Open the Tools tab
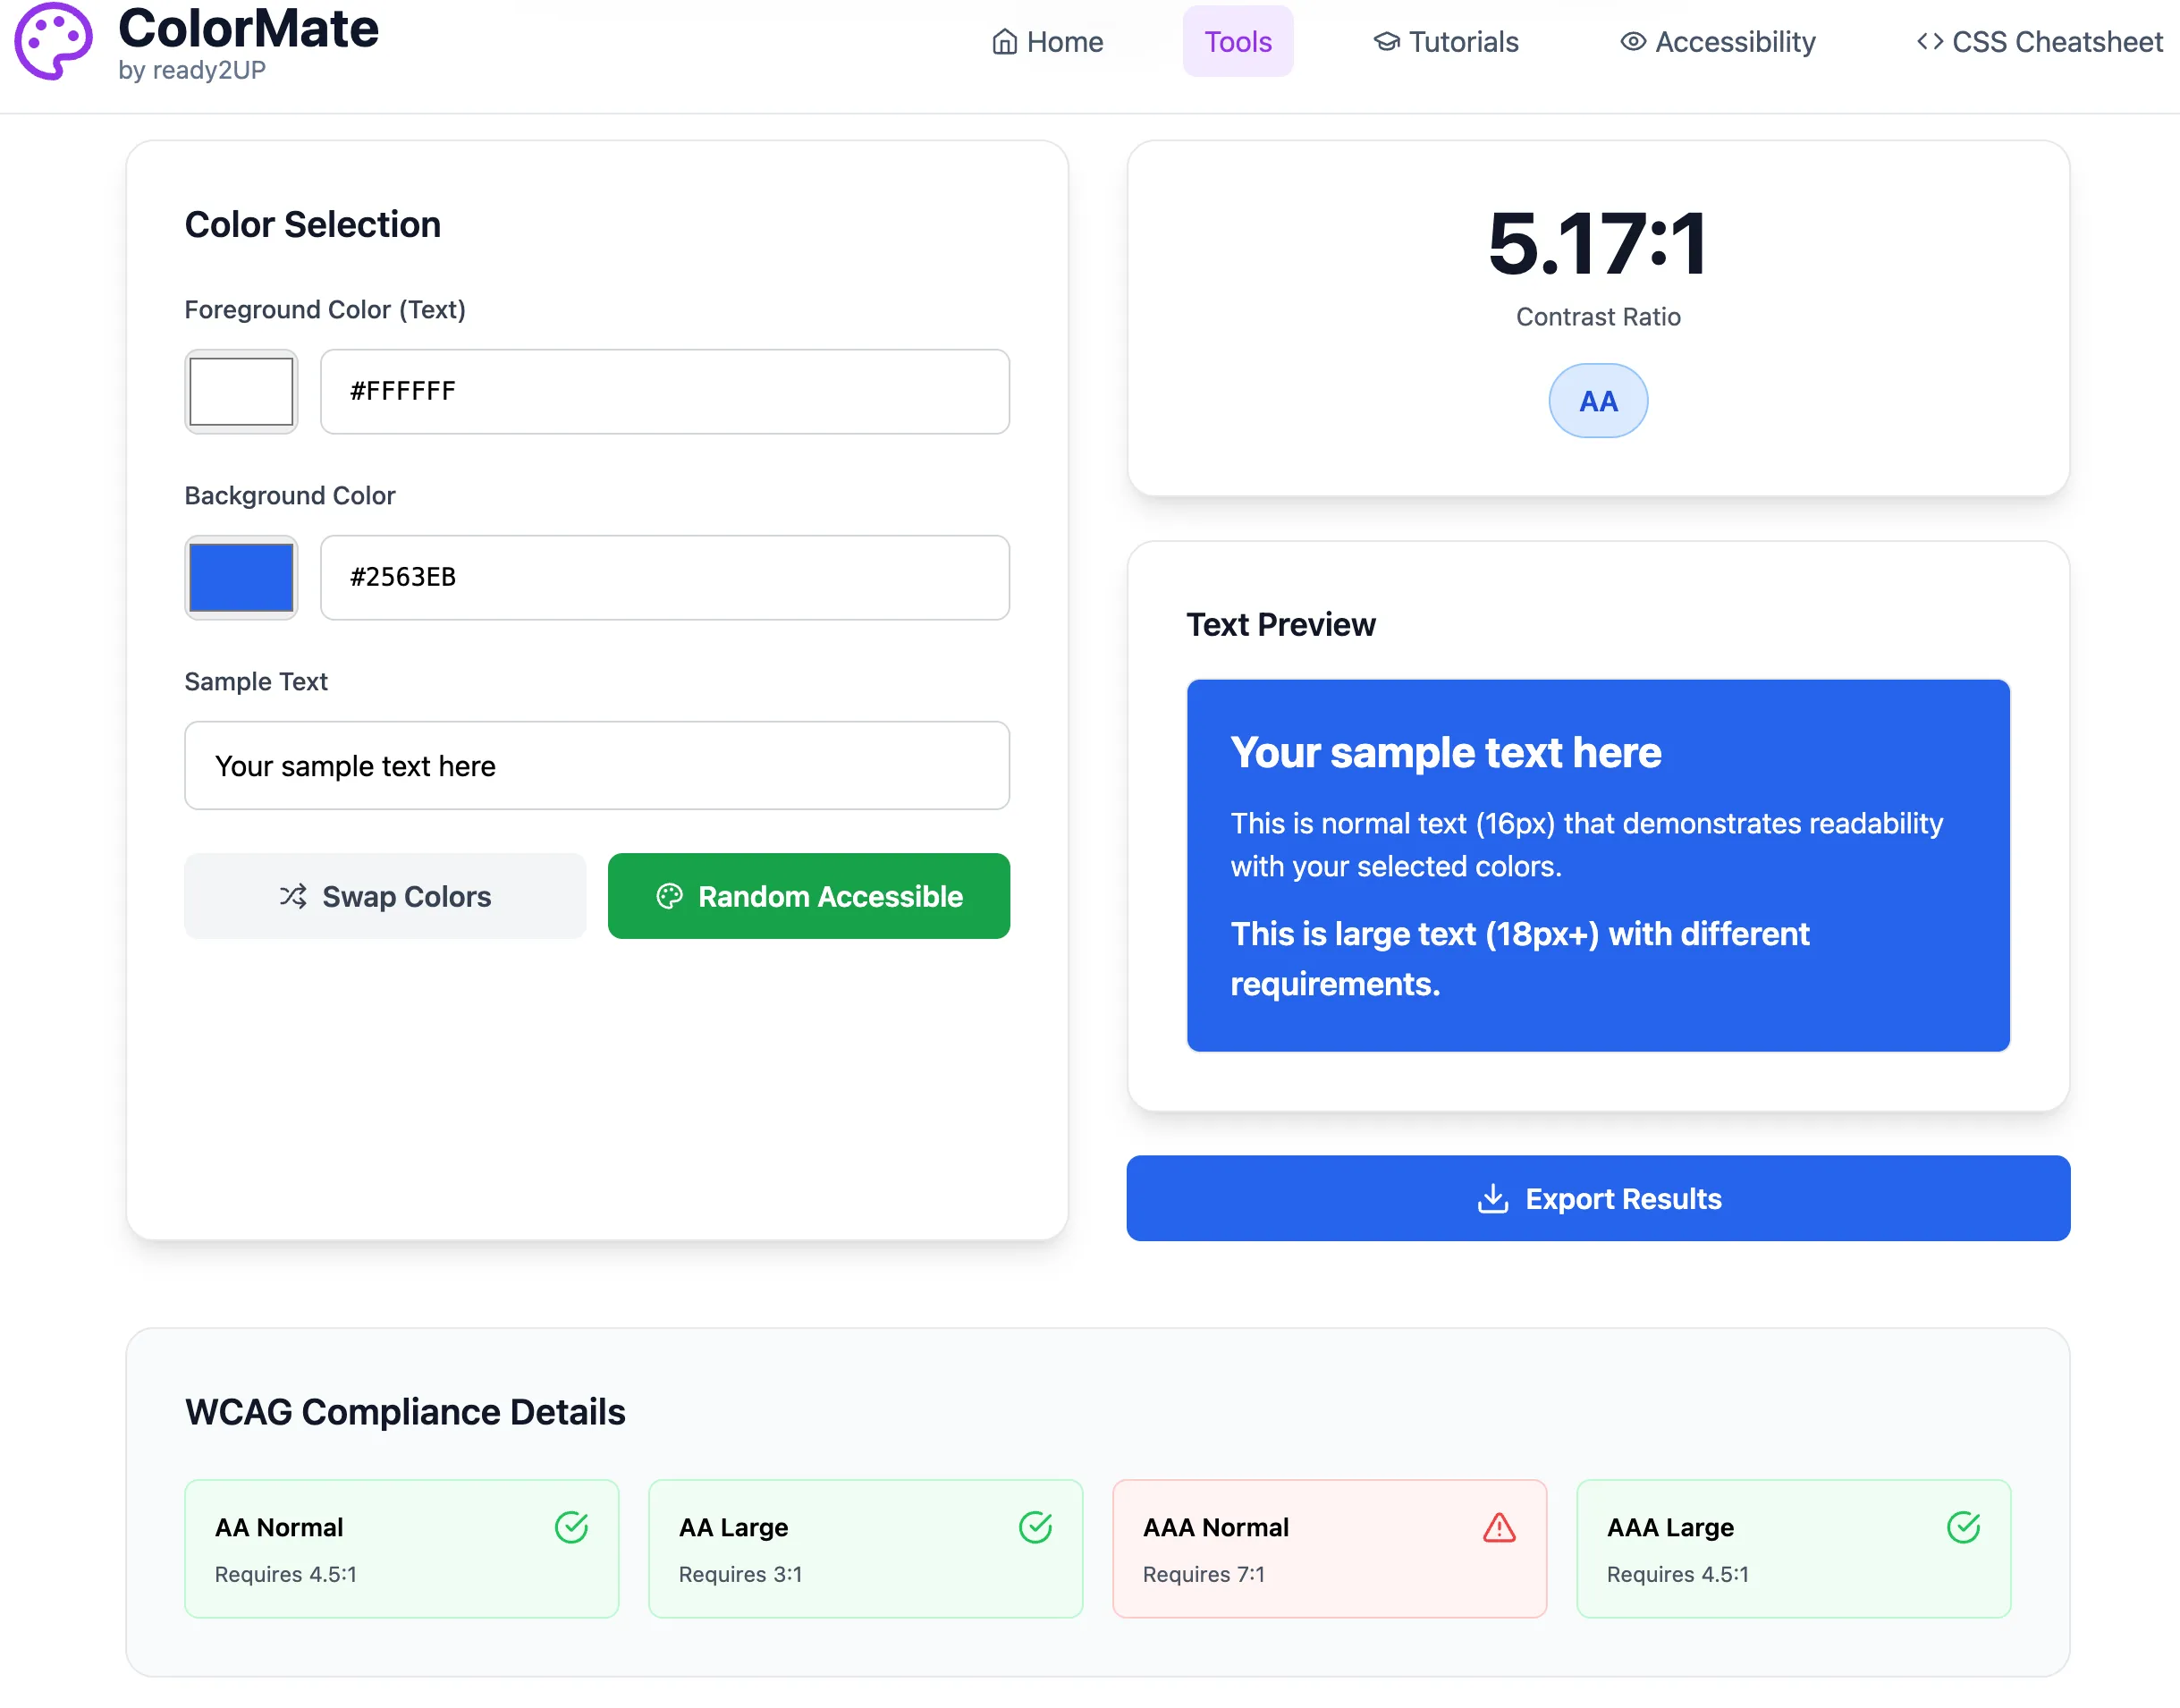This screenshot has width=2180, height=1708. click(x=1237, y=42)
